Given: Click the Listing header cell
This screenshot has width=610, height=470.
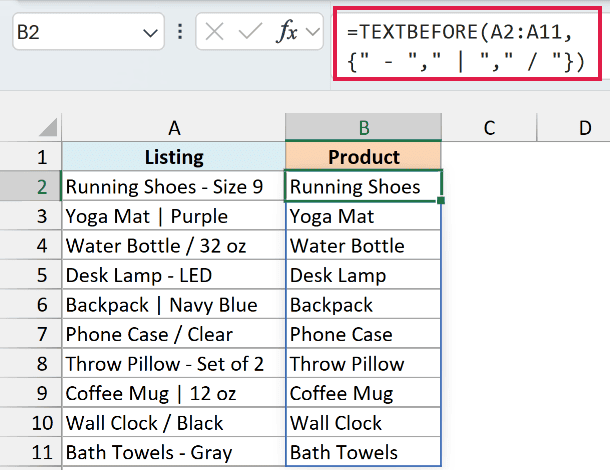Looking at the screenshot, I should [174, 156].
